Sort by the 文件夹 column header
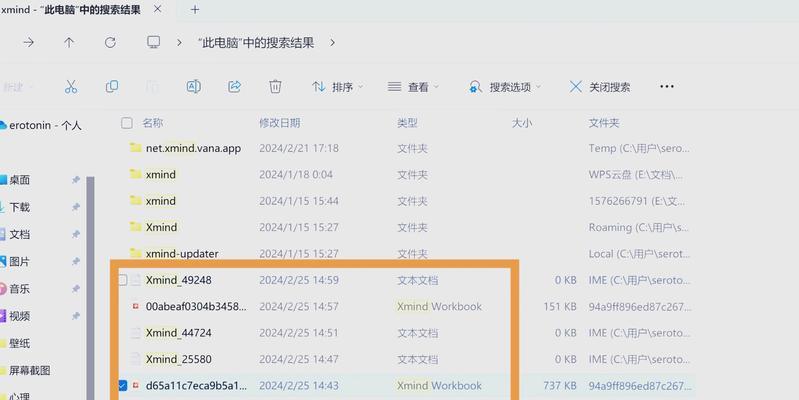The image size is (799, 400). click(x=604, y=123)
